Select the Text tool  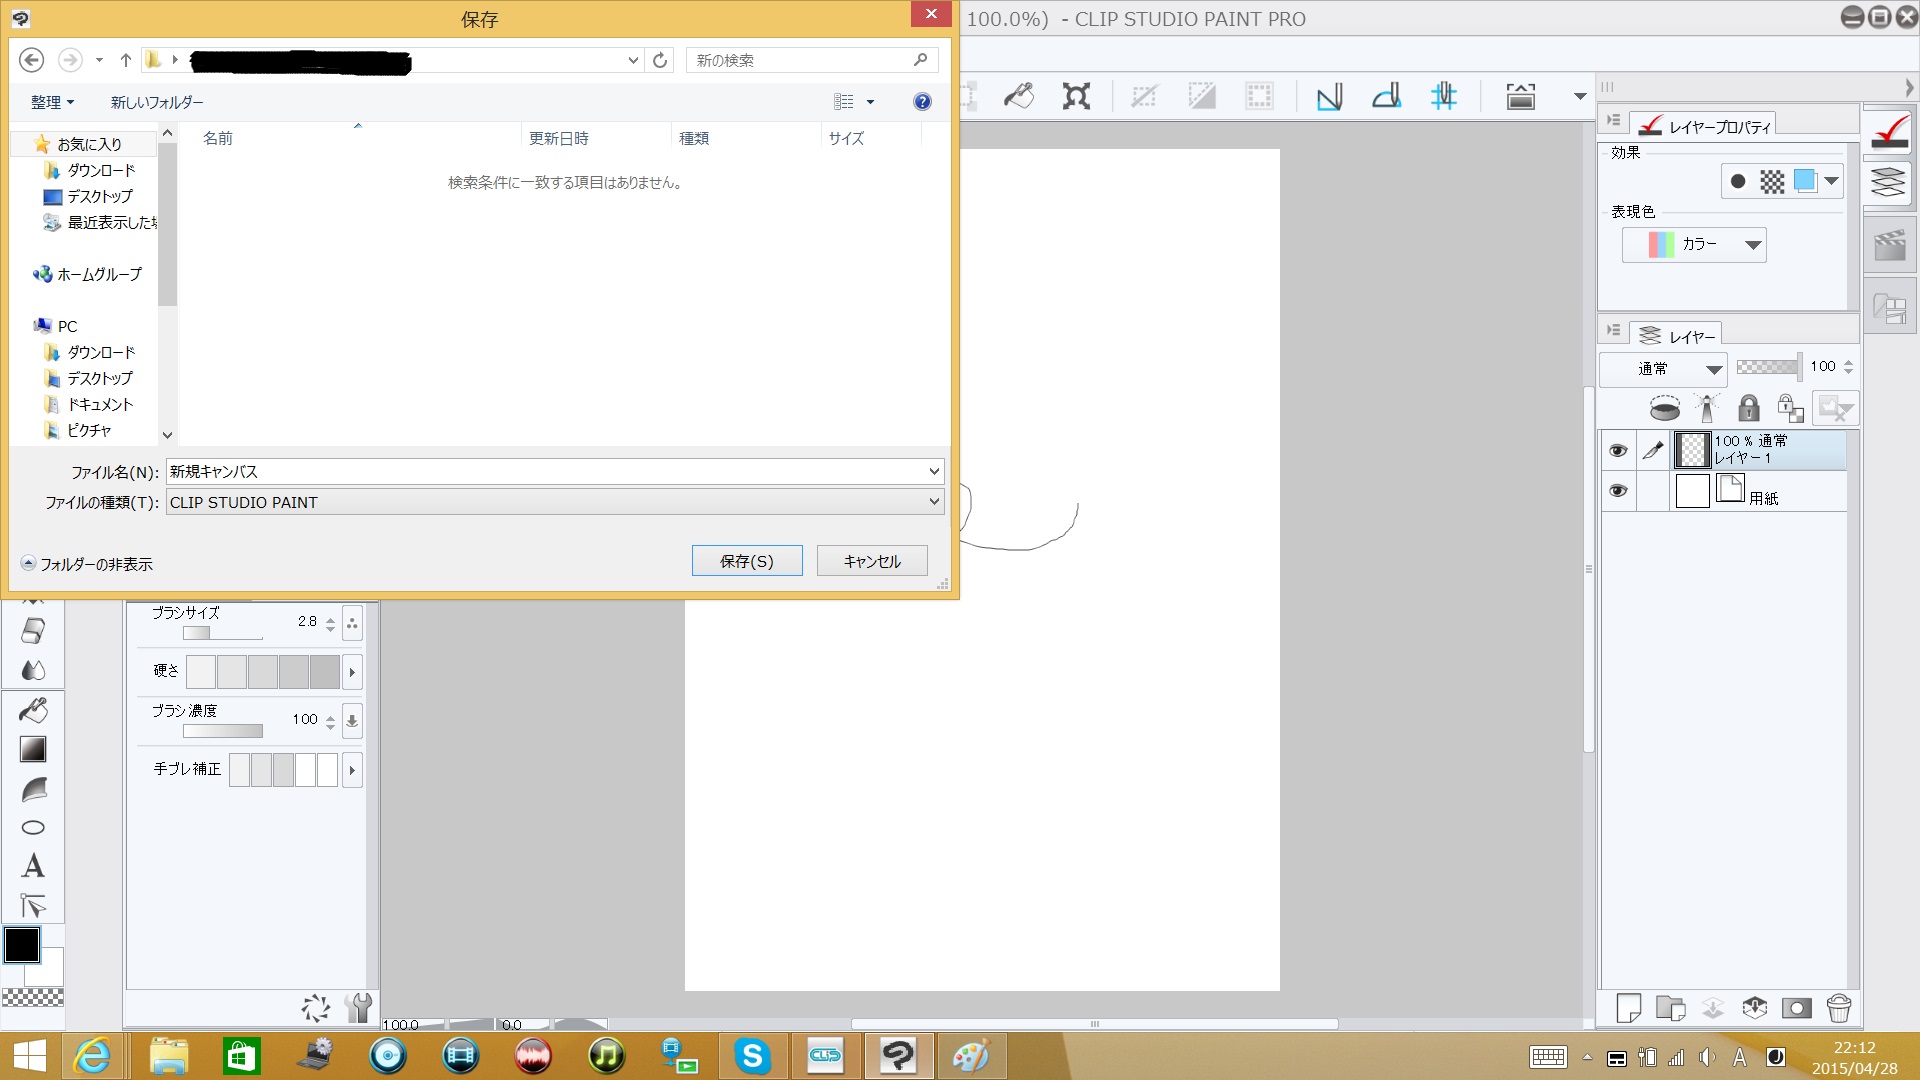coord(33,866)
